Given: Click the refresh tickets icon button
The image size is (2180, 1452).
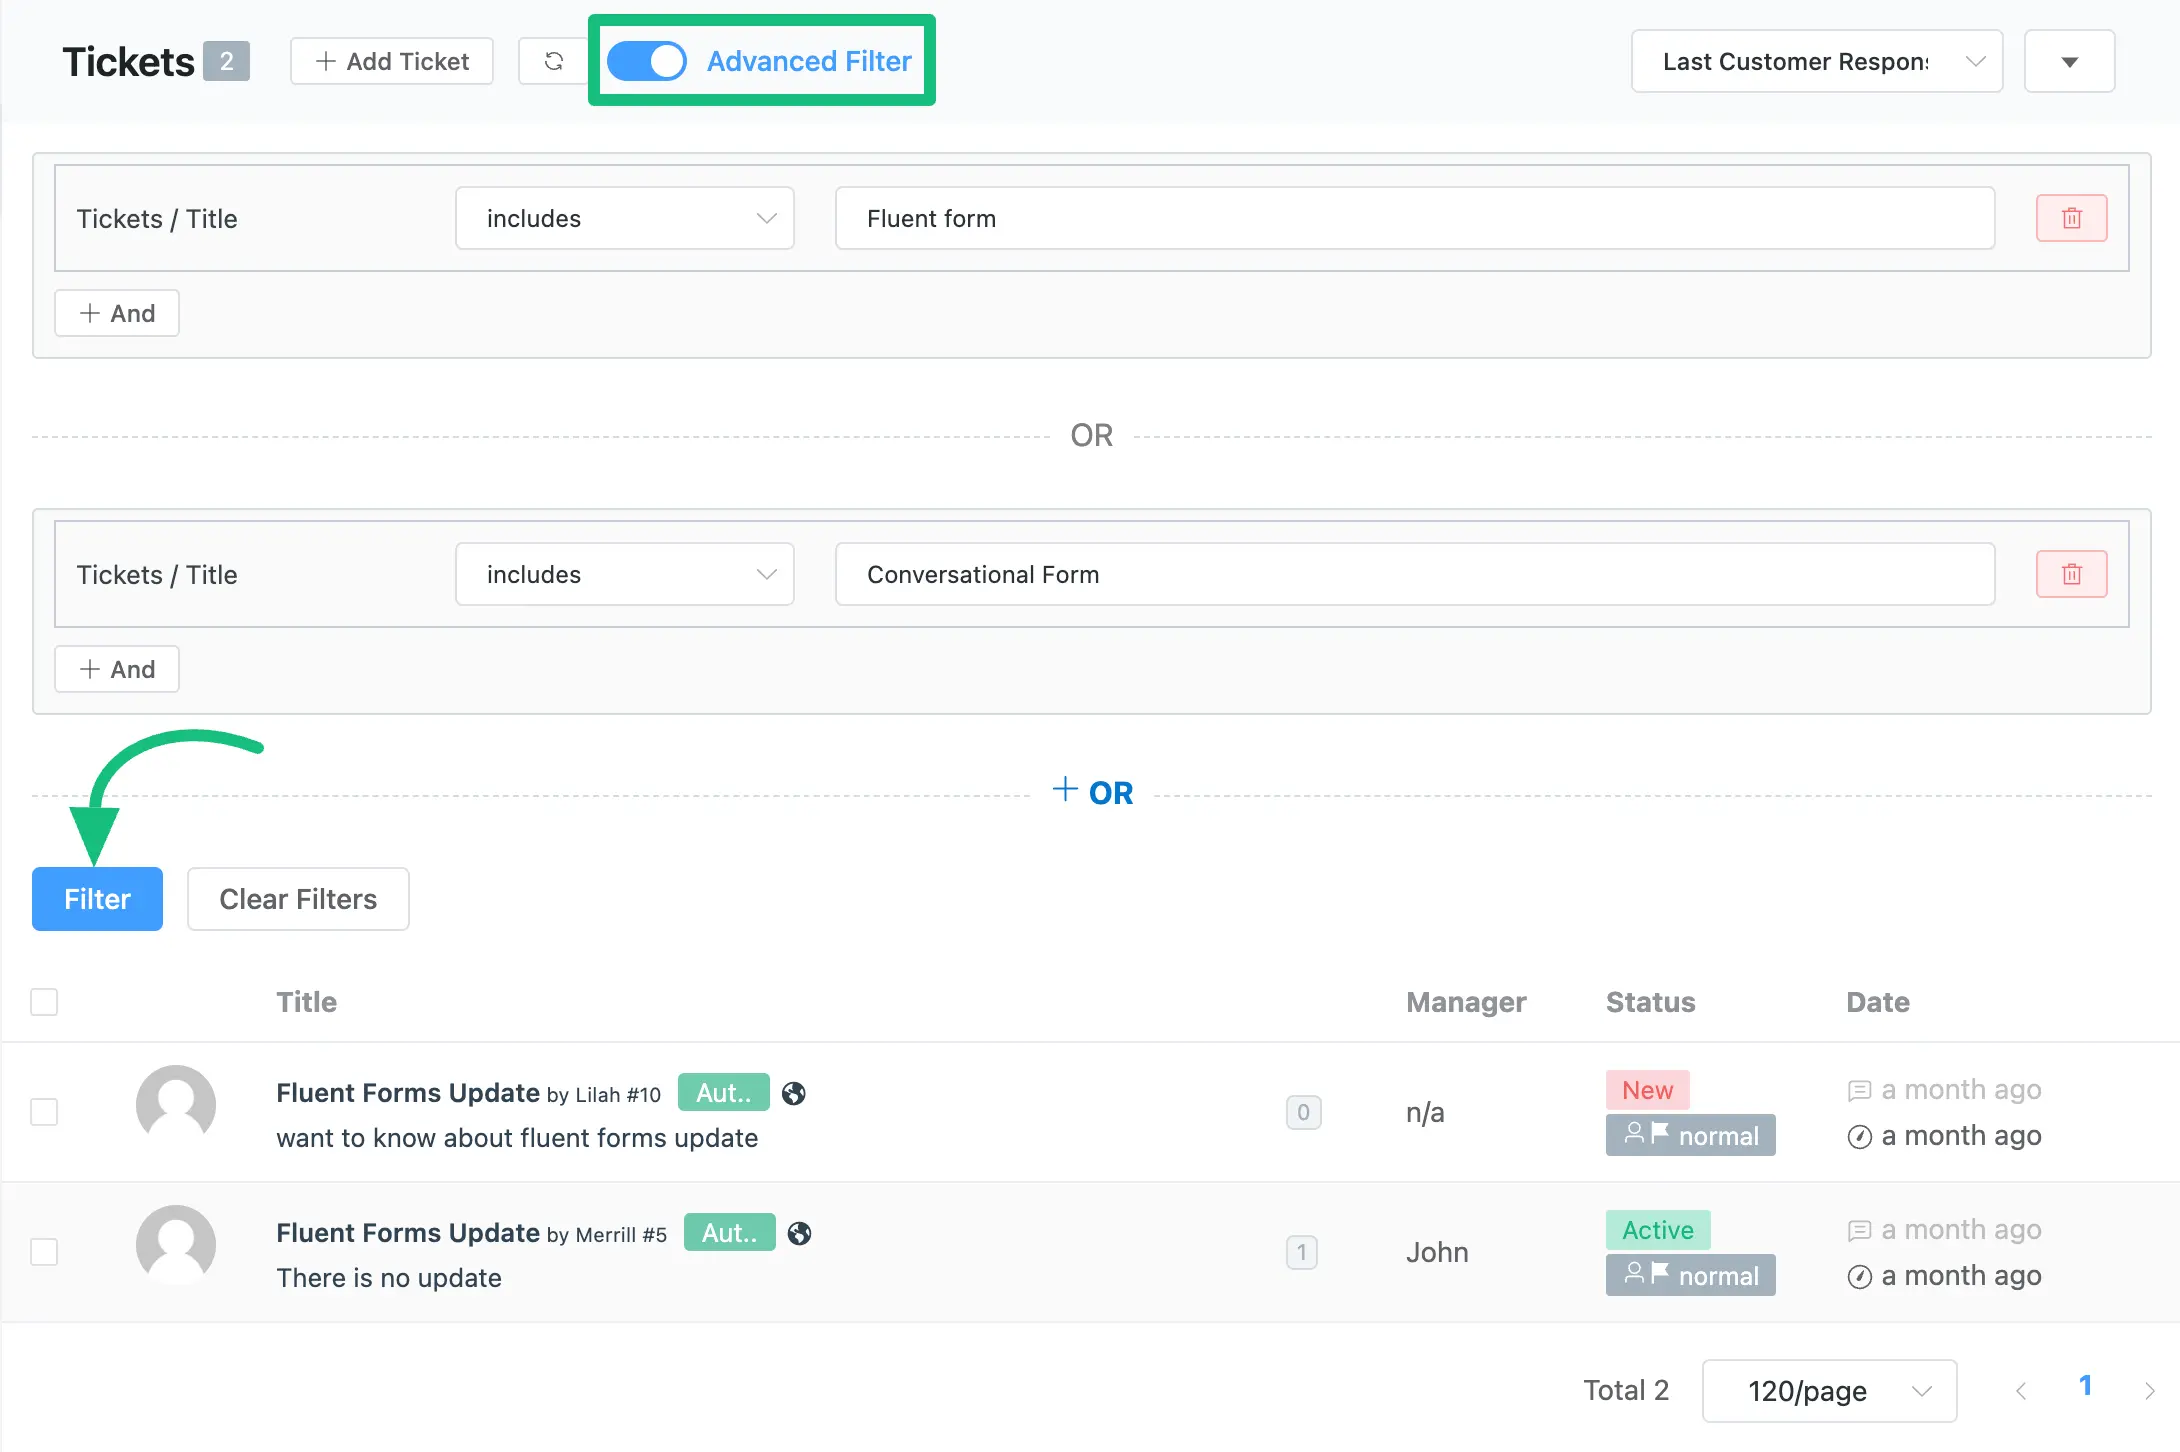Looking at the screenshot, I should pos(553,61).
